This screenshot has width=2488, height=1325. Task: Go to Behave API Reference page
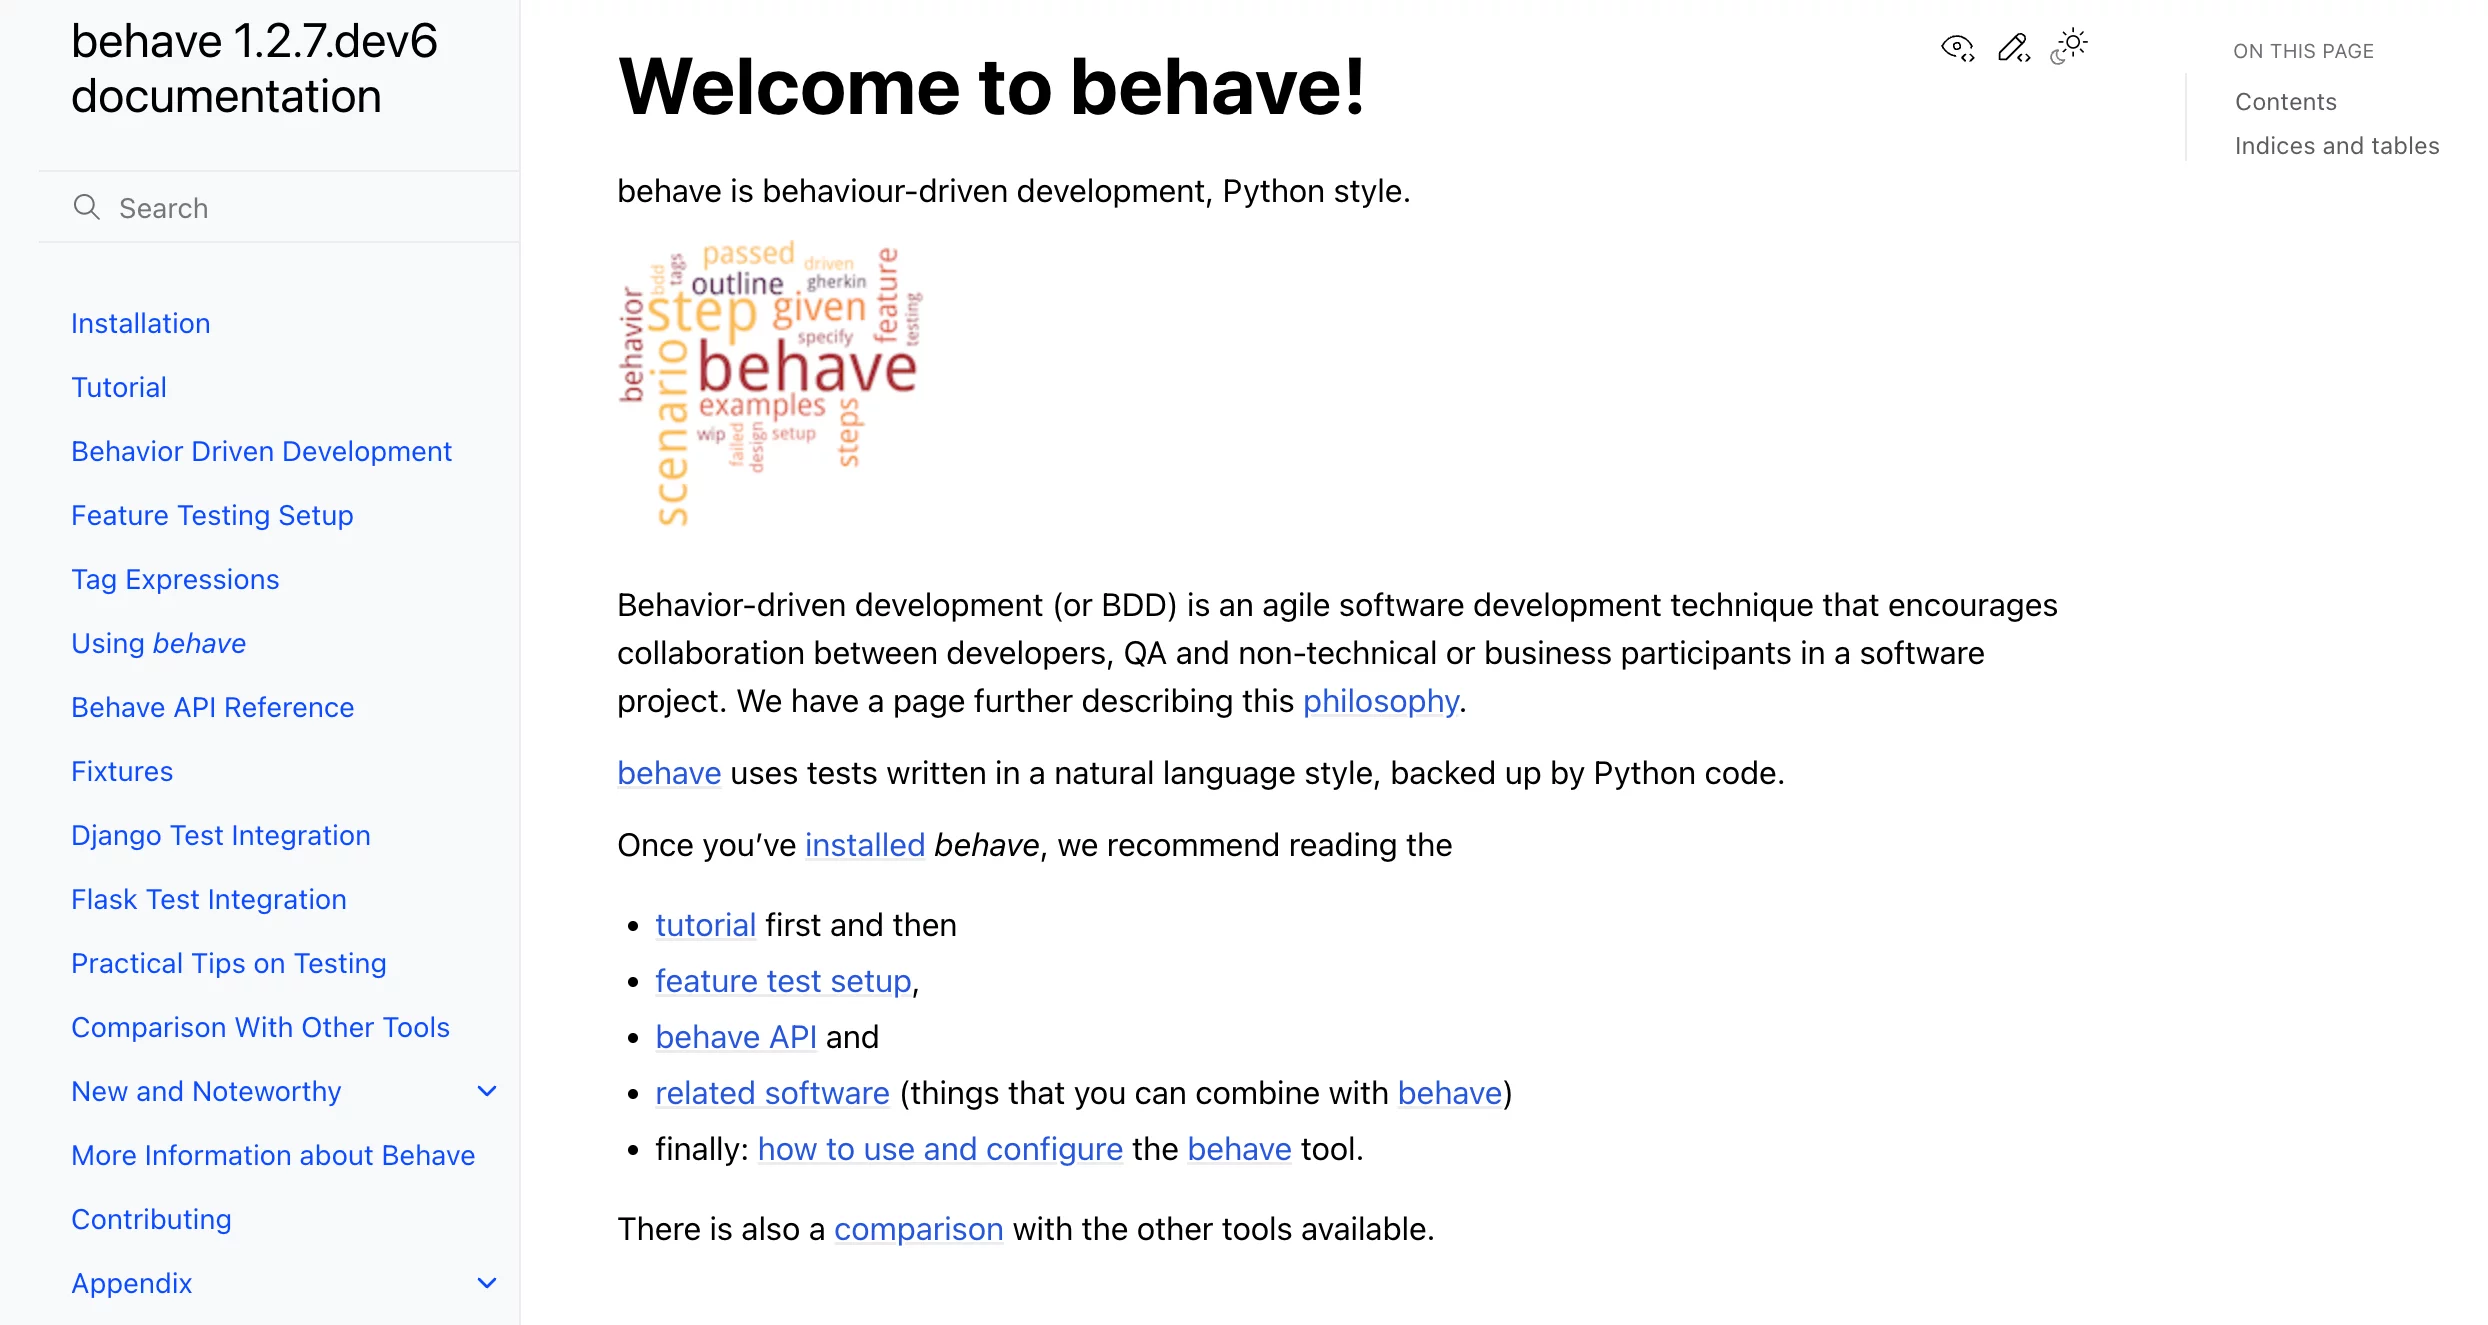[212, 707]
